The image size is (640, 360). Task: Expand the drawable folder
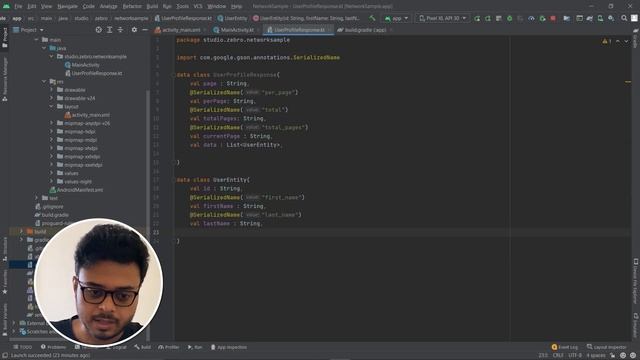coord(51,90)
